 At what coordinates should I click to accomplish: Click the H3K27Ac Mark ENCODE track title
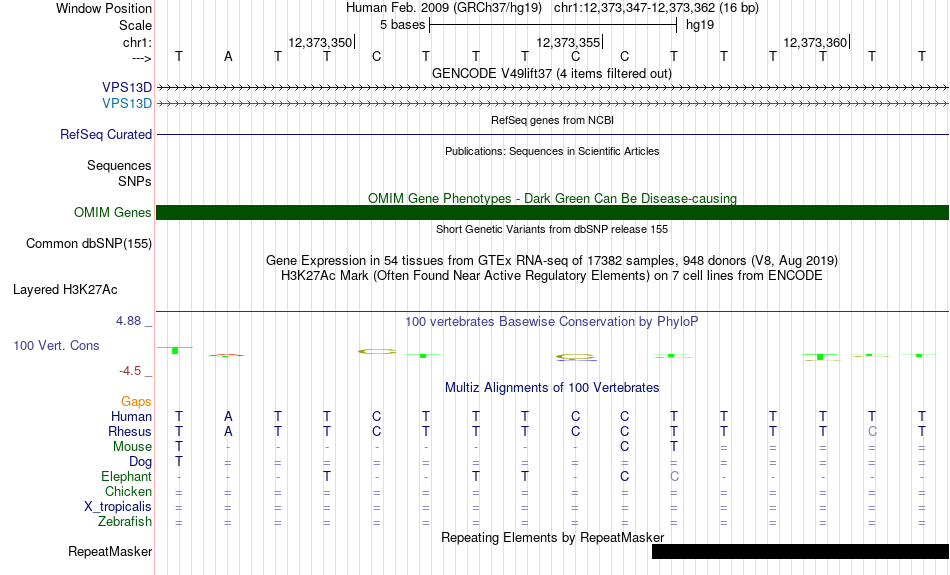(x=552, y=276)
